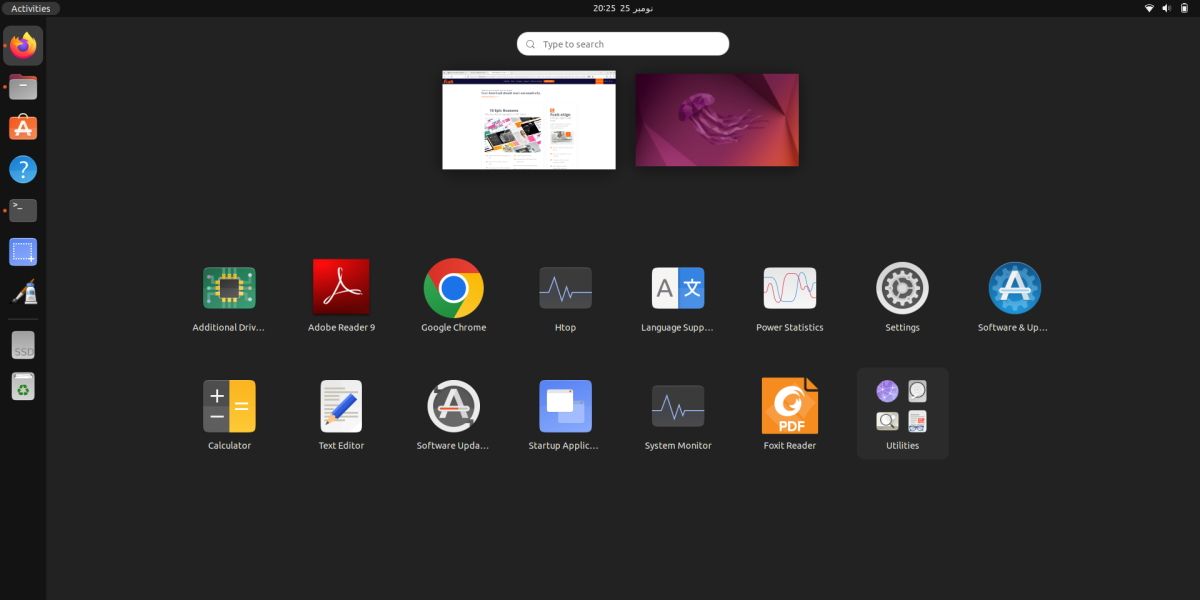The height and width of the screenshot is (600, 1200).
Task: Open Adobe Reader 9
Action: (x=341, y=288)
